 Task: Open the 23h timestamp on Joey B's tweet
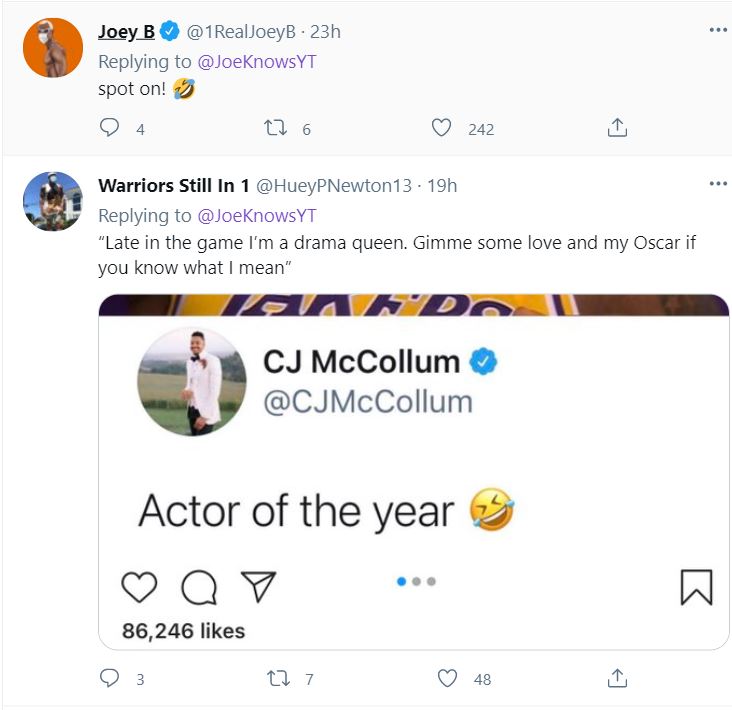click(325, 31)
